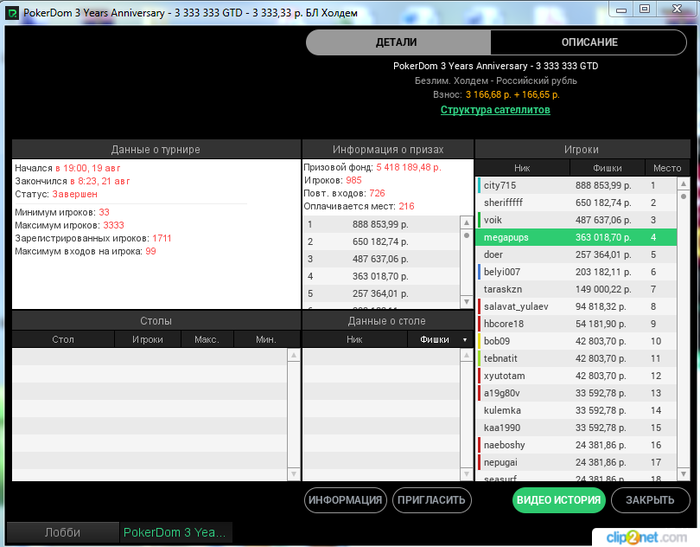Minimize the tournament window
The width and height of the screenshot is (700, 547).
pyautogui.click(x=621, y=10)
